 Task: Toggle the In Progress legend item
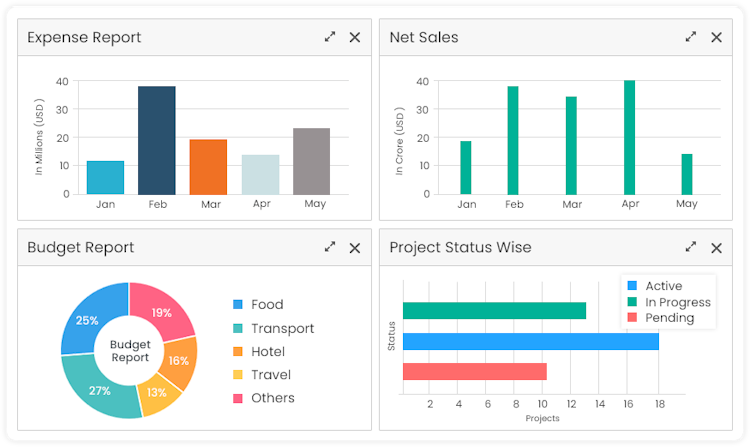tap(677, 302)
